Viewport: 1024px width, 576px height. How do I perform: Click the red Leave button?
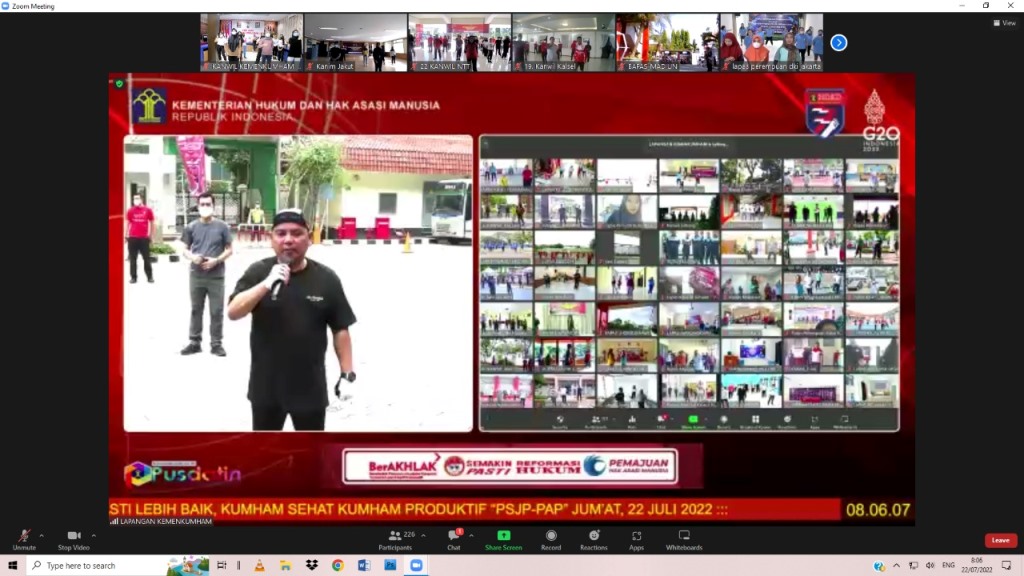click(x=1000, y=540)
